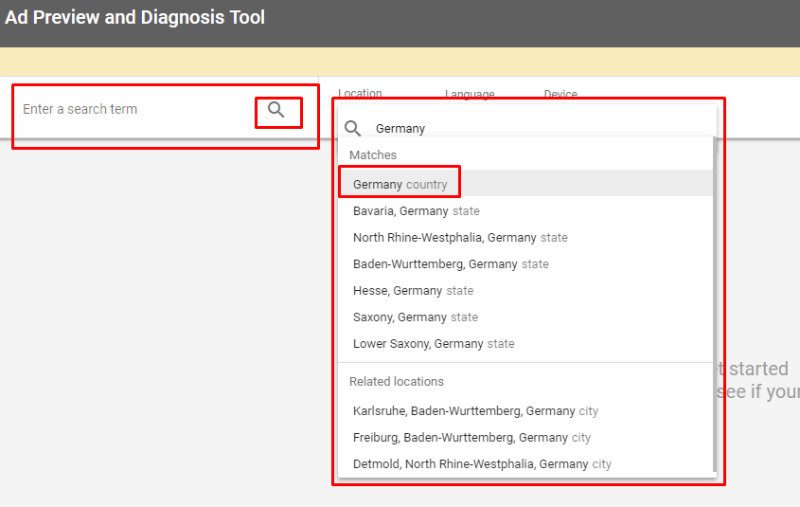The height and width of the screenshot is (507, 800).
Task: Choose Freiburg, Baden-Wurttemberg city
Action: click(x=526, y=437)
